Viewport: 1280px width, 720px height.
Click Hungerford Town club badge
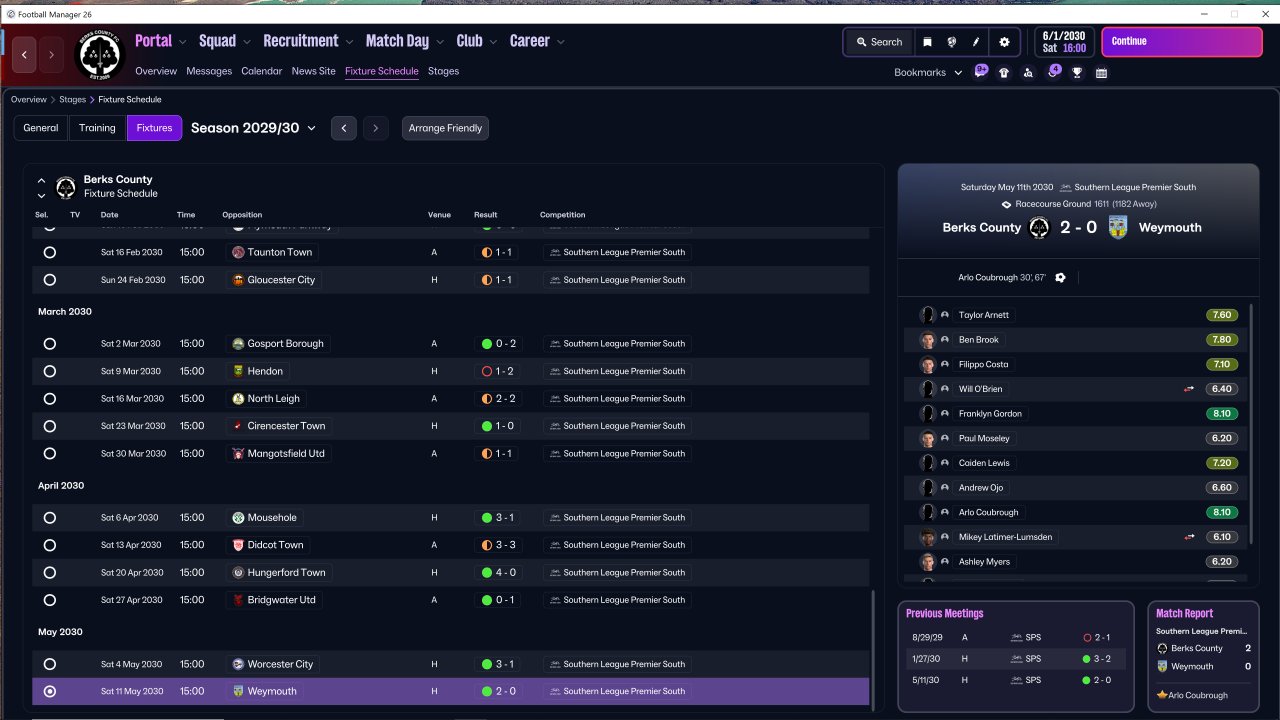(238, 572)
